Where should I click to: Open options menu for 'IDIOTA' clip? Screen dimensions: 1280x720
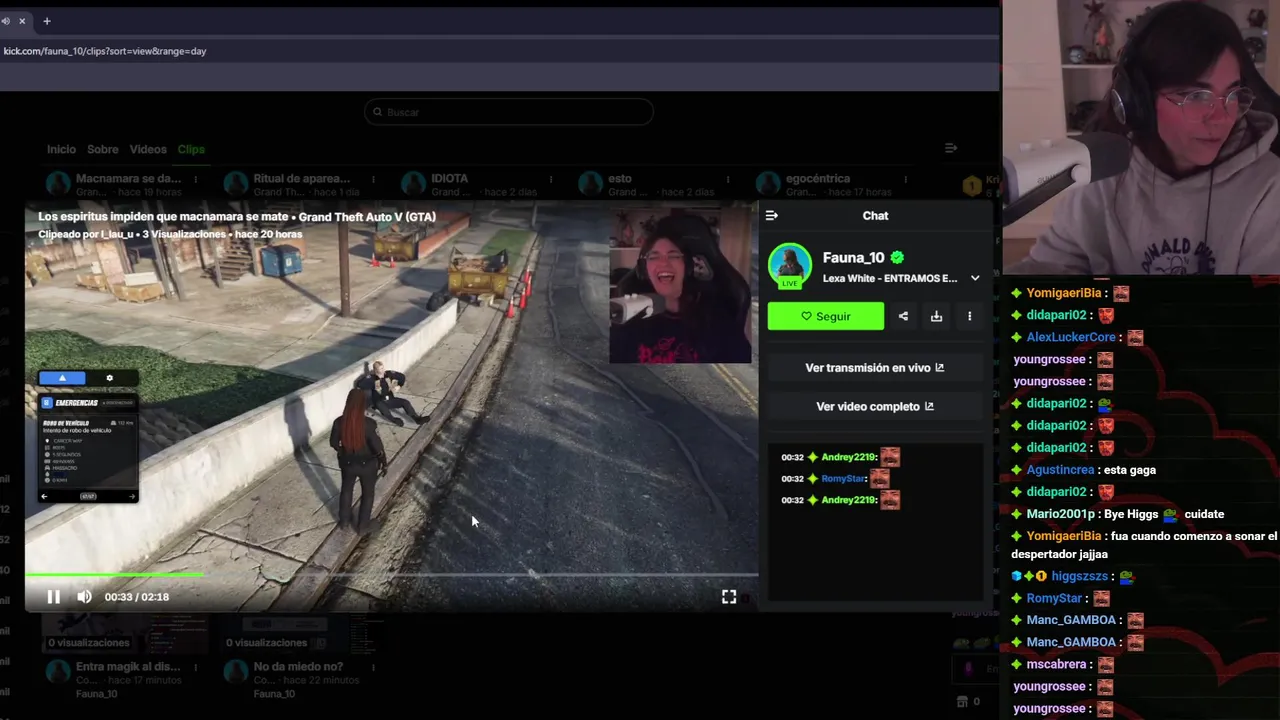click(x=551, y=179)
